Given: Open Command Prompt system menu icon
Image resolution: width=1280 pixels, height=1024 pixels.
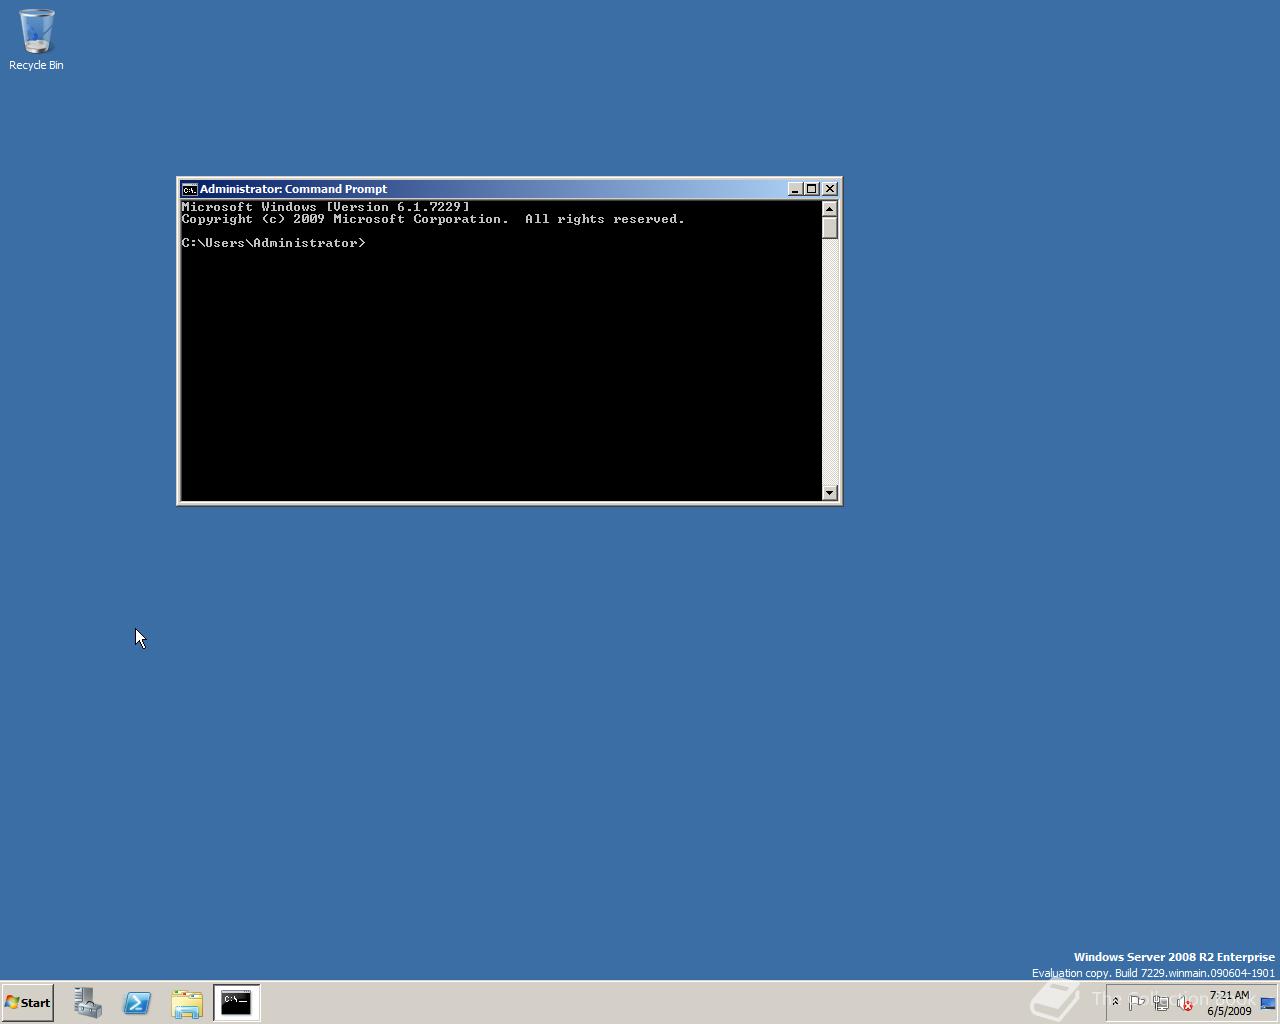Looking at the screenshot, I should [189, 189].
